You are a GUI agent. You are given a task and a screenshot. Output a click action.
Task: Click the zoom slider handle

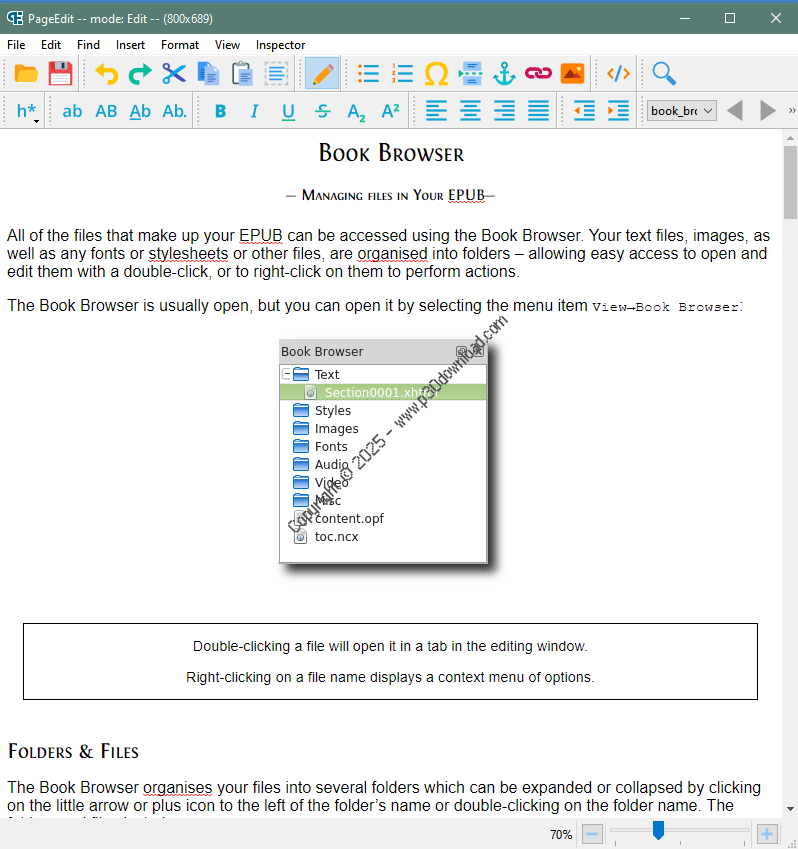click(658, 830)
